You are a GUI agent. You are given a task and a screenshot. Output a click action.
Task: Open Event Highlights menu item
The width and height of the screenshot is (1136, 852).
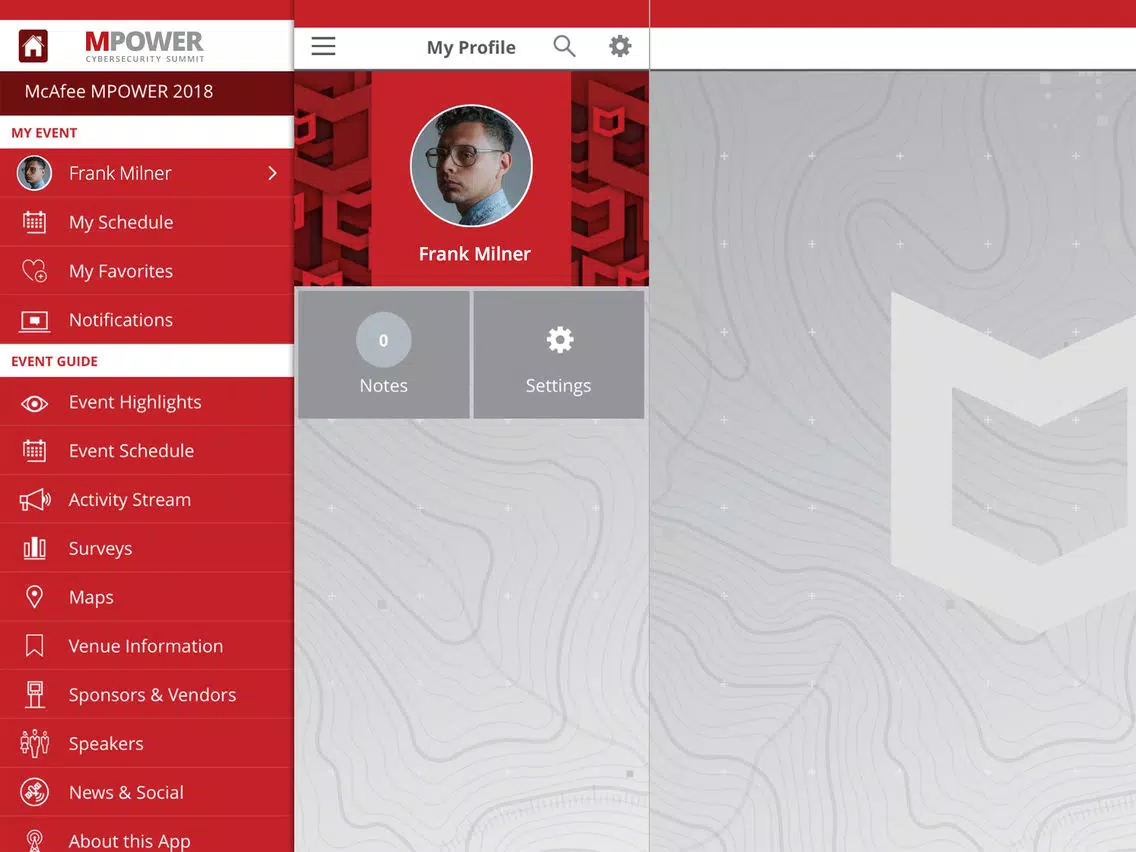click(x=147, y=402)
